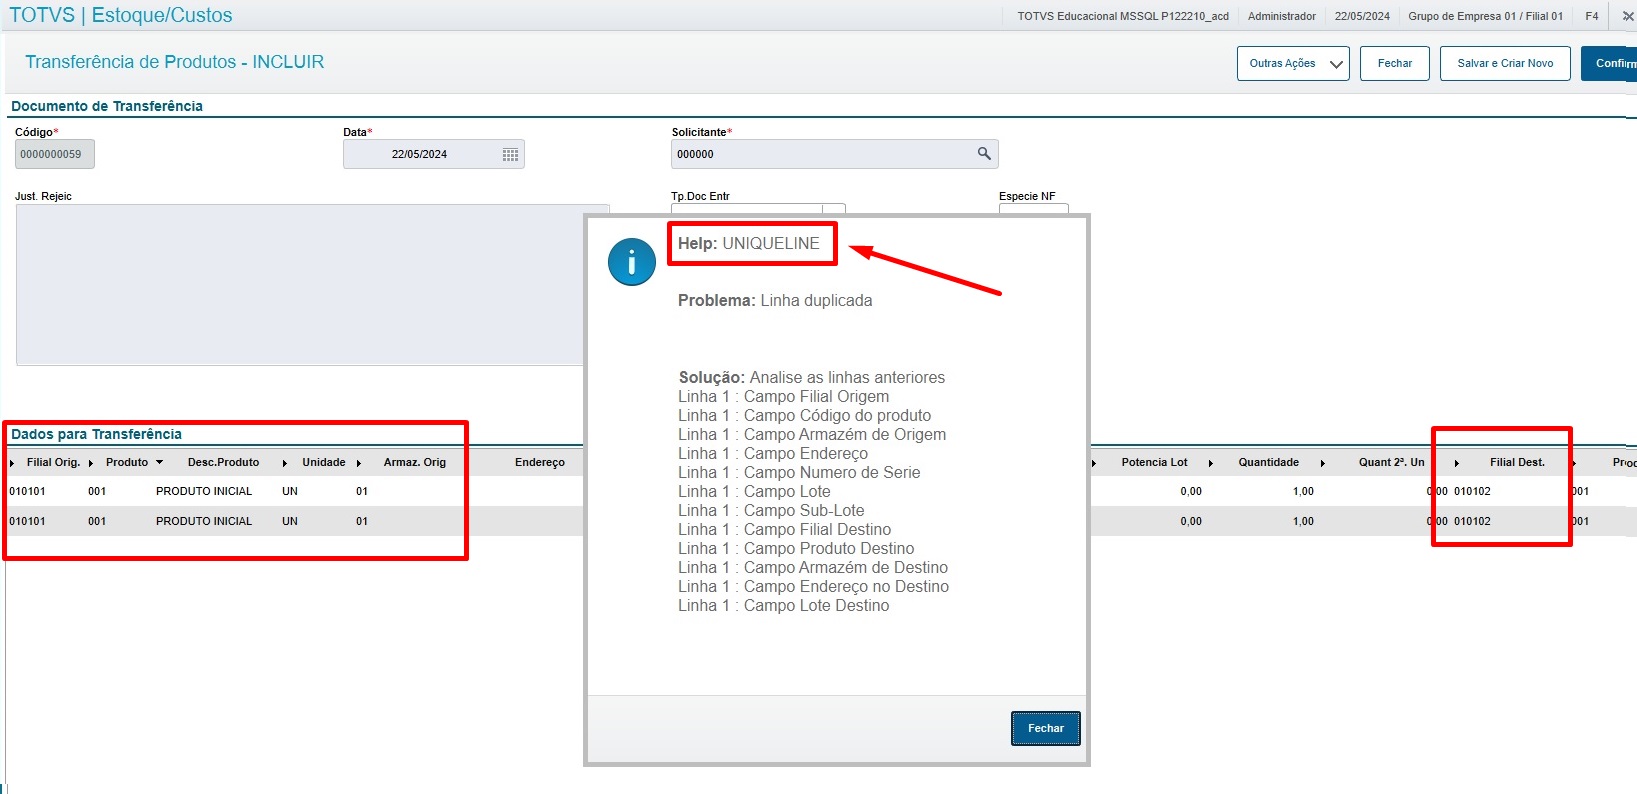
Task: Click Linha 1 : Campo Filial Origem
Action: click(x=783, y=396)
